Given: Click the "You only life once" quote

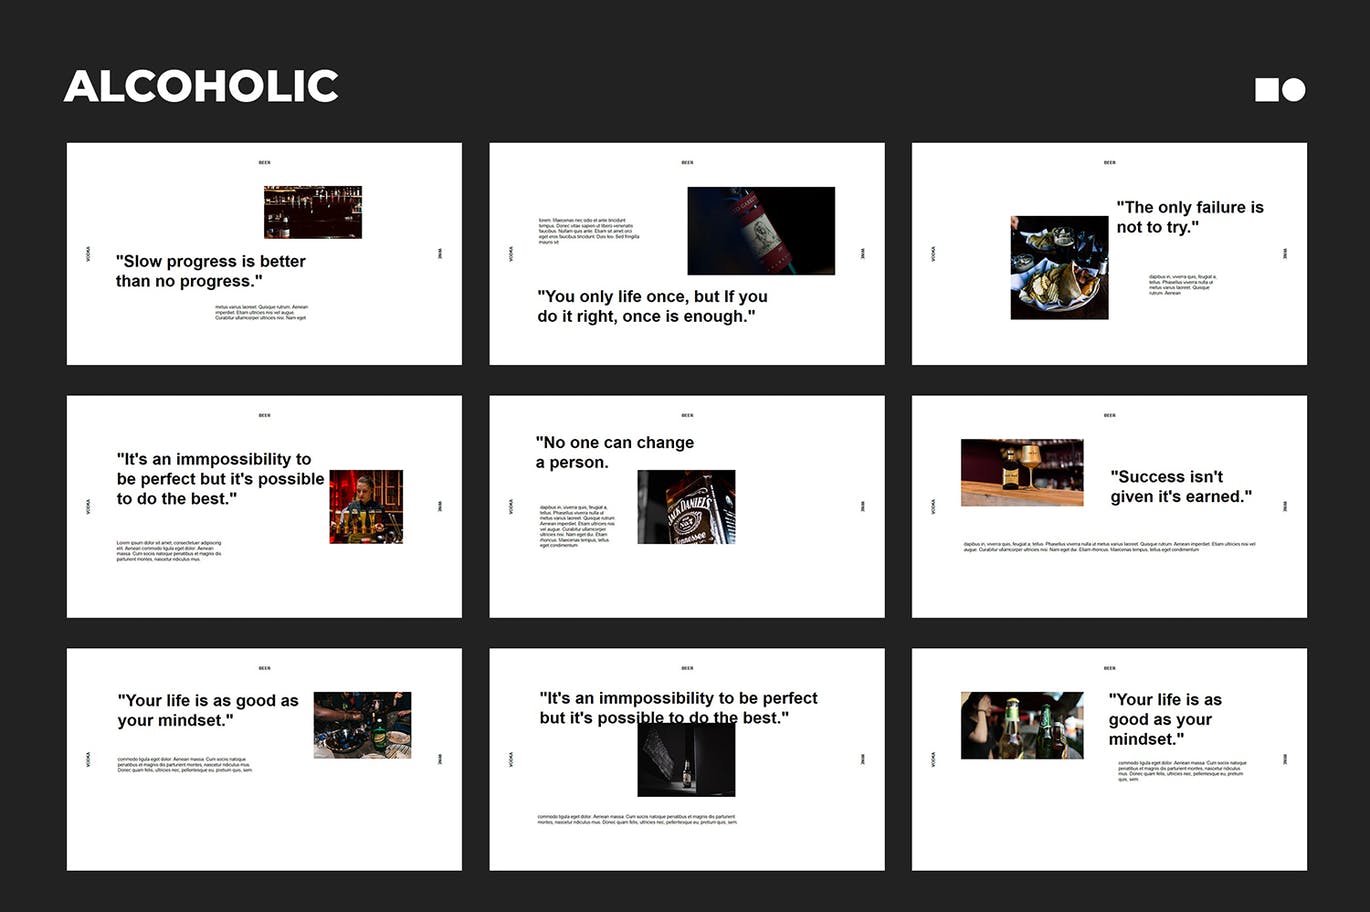Looking at the screenshot, I should pos(652,306).
